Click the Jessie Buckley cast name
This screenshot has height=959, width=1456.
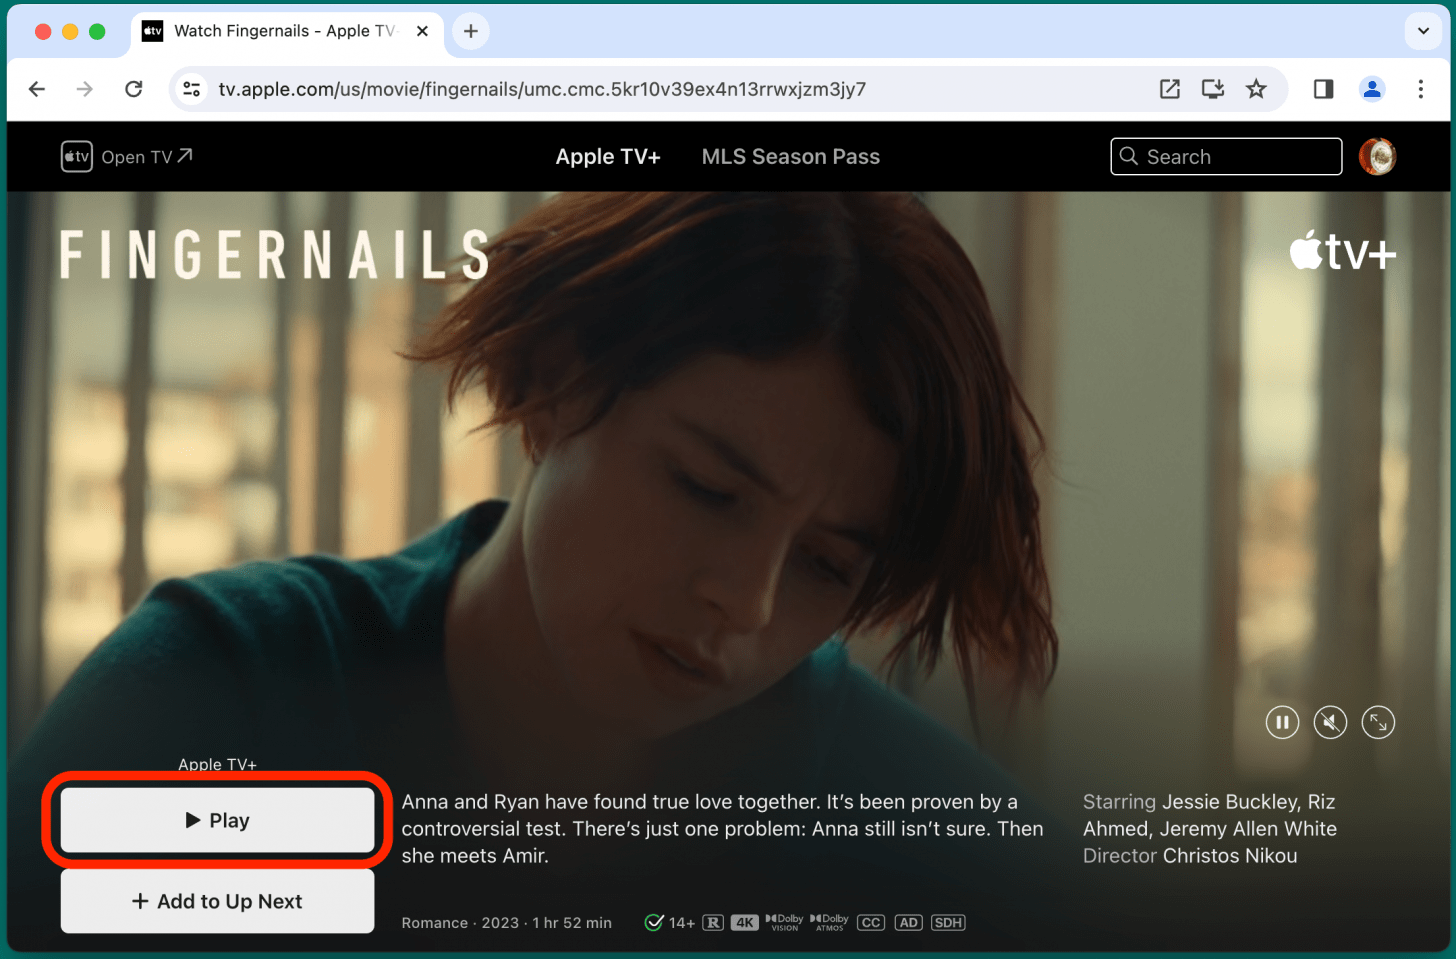point(1231,802)
